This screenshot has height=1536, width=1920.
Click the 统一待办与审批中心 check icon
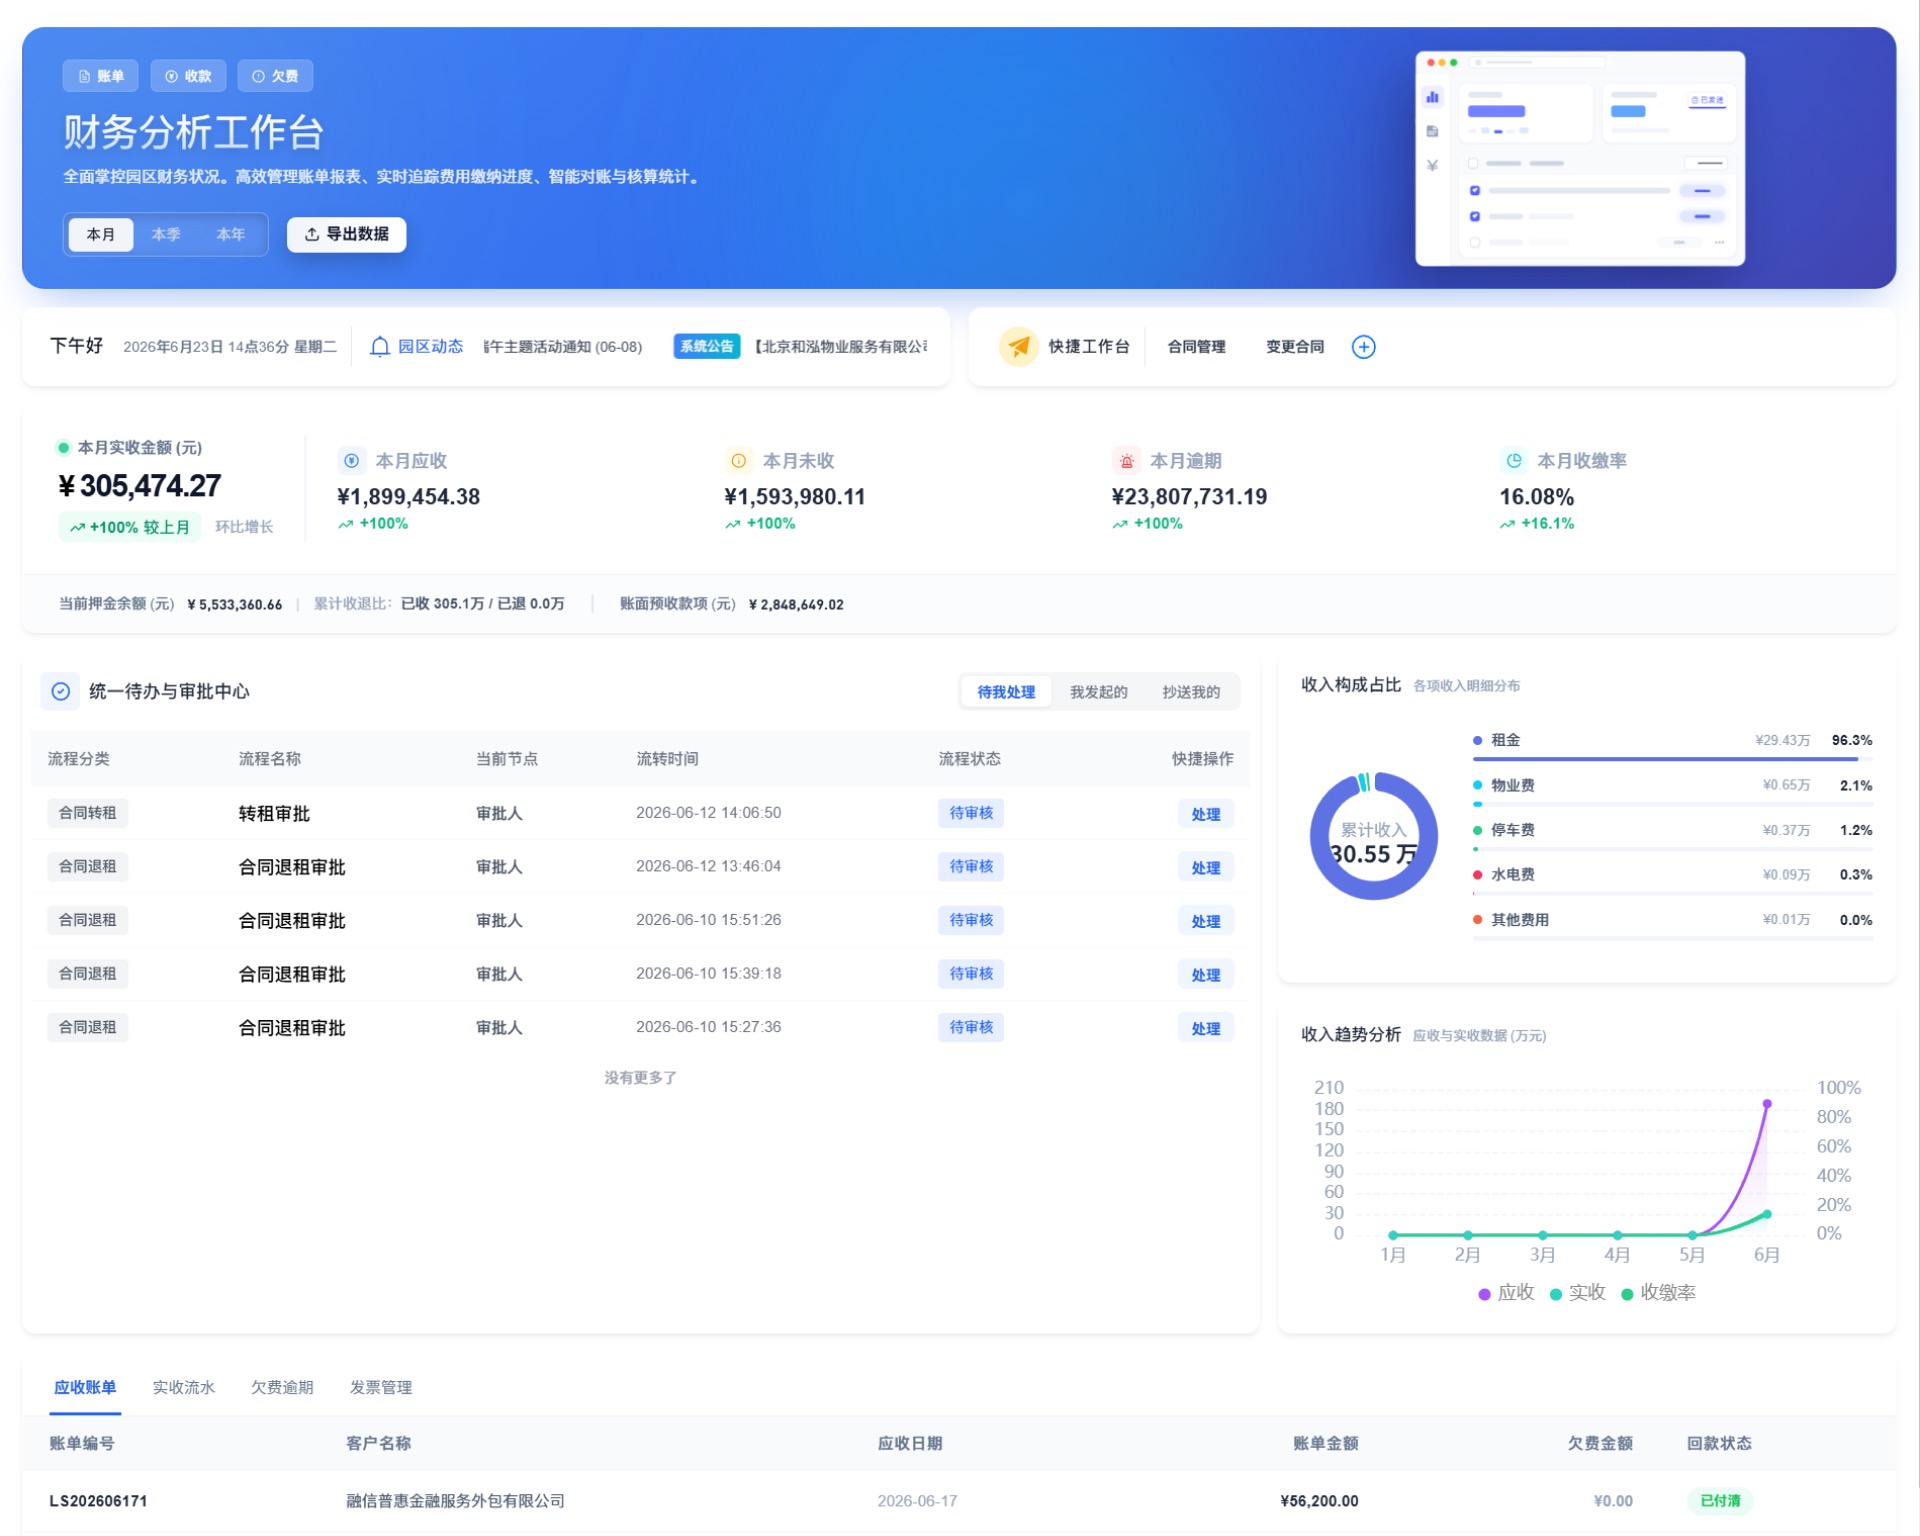[61, 691]
